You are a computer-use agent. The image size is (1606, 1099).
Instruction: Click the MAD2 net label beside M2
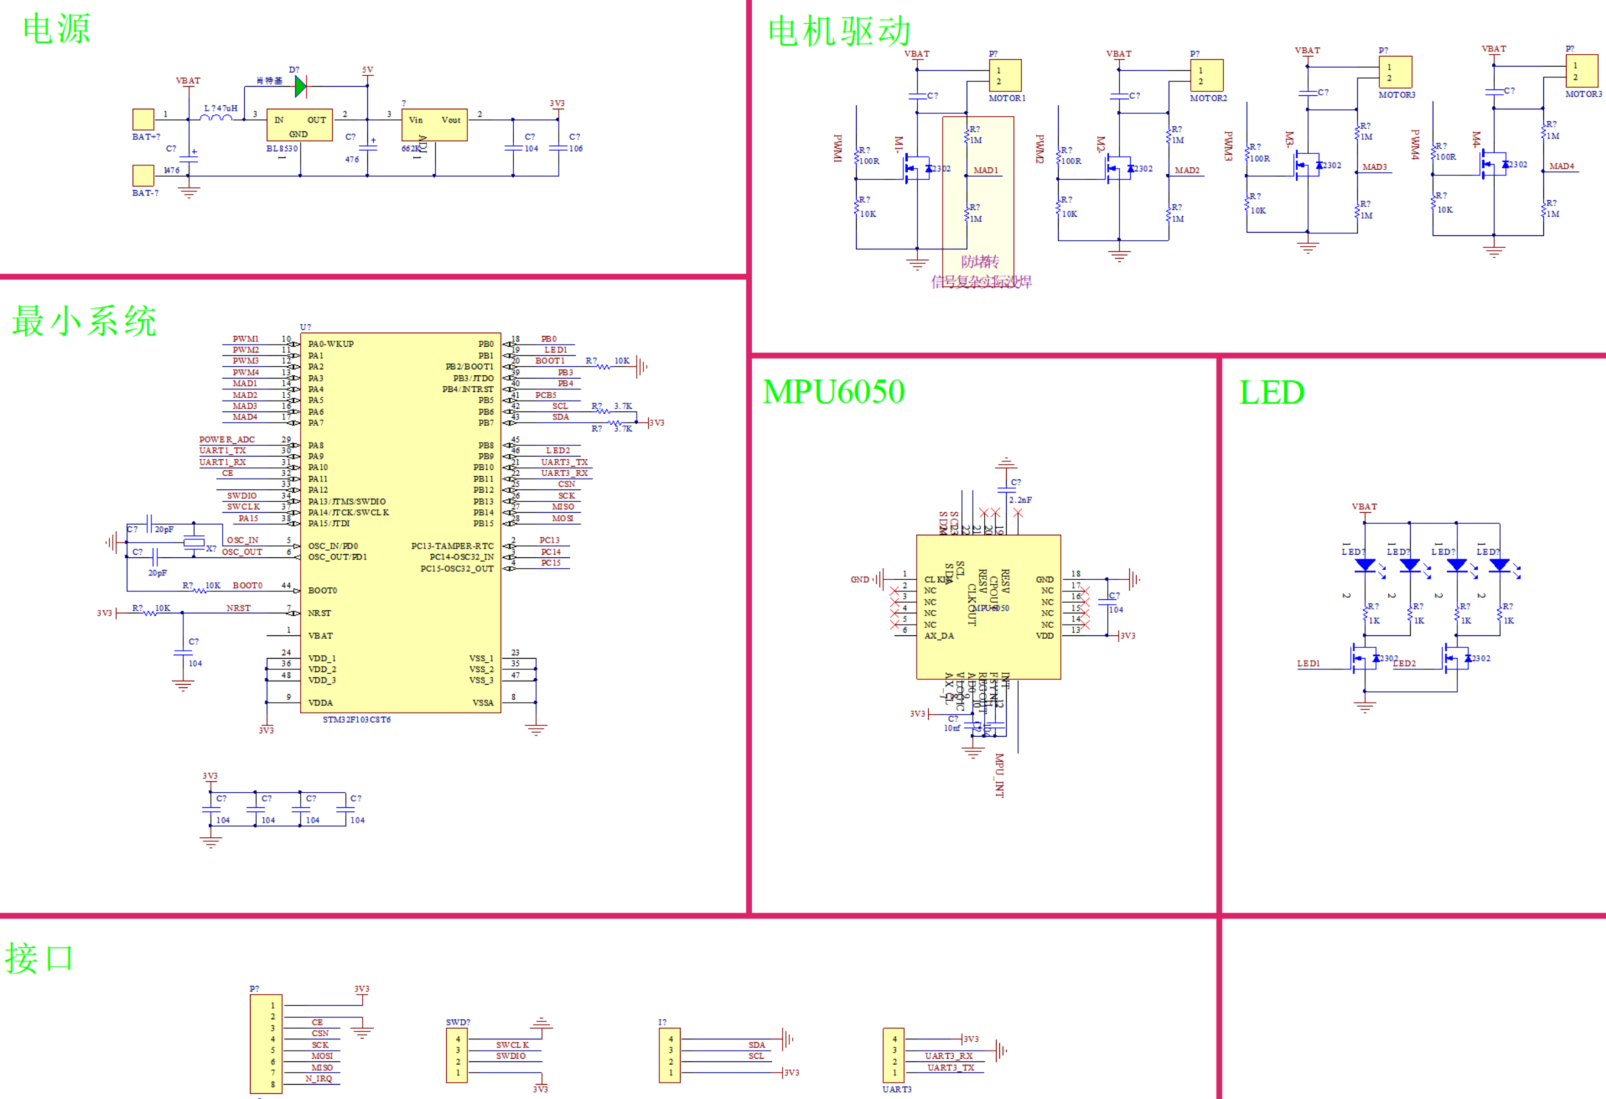pyautogui.click(x=1187, y=171)
